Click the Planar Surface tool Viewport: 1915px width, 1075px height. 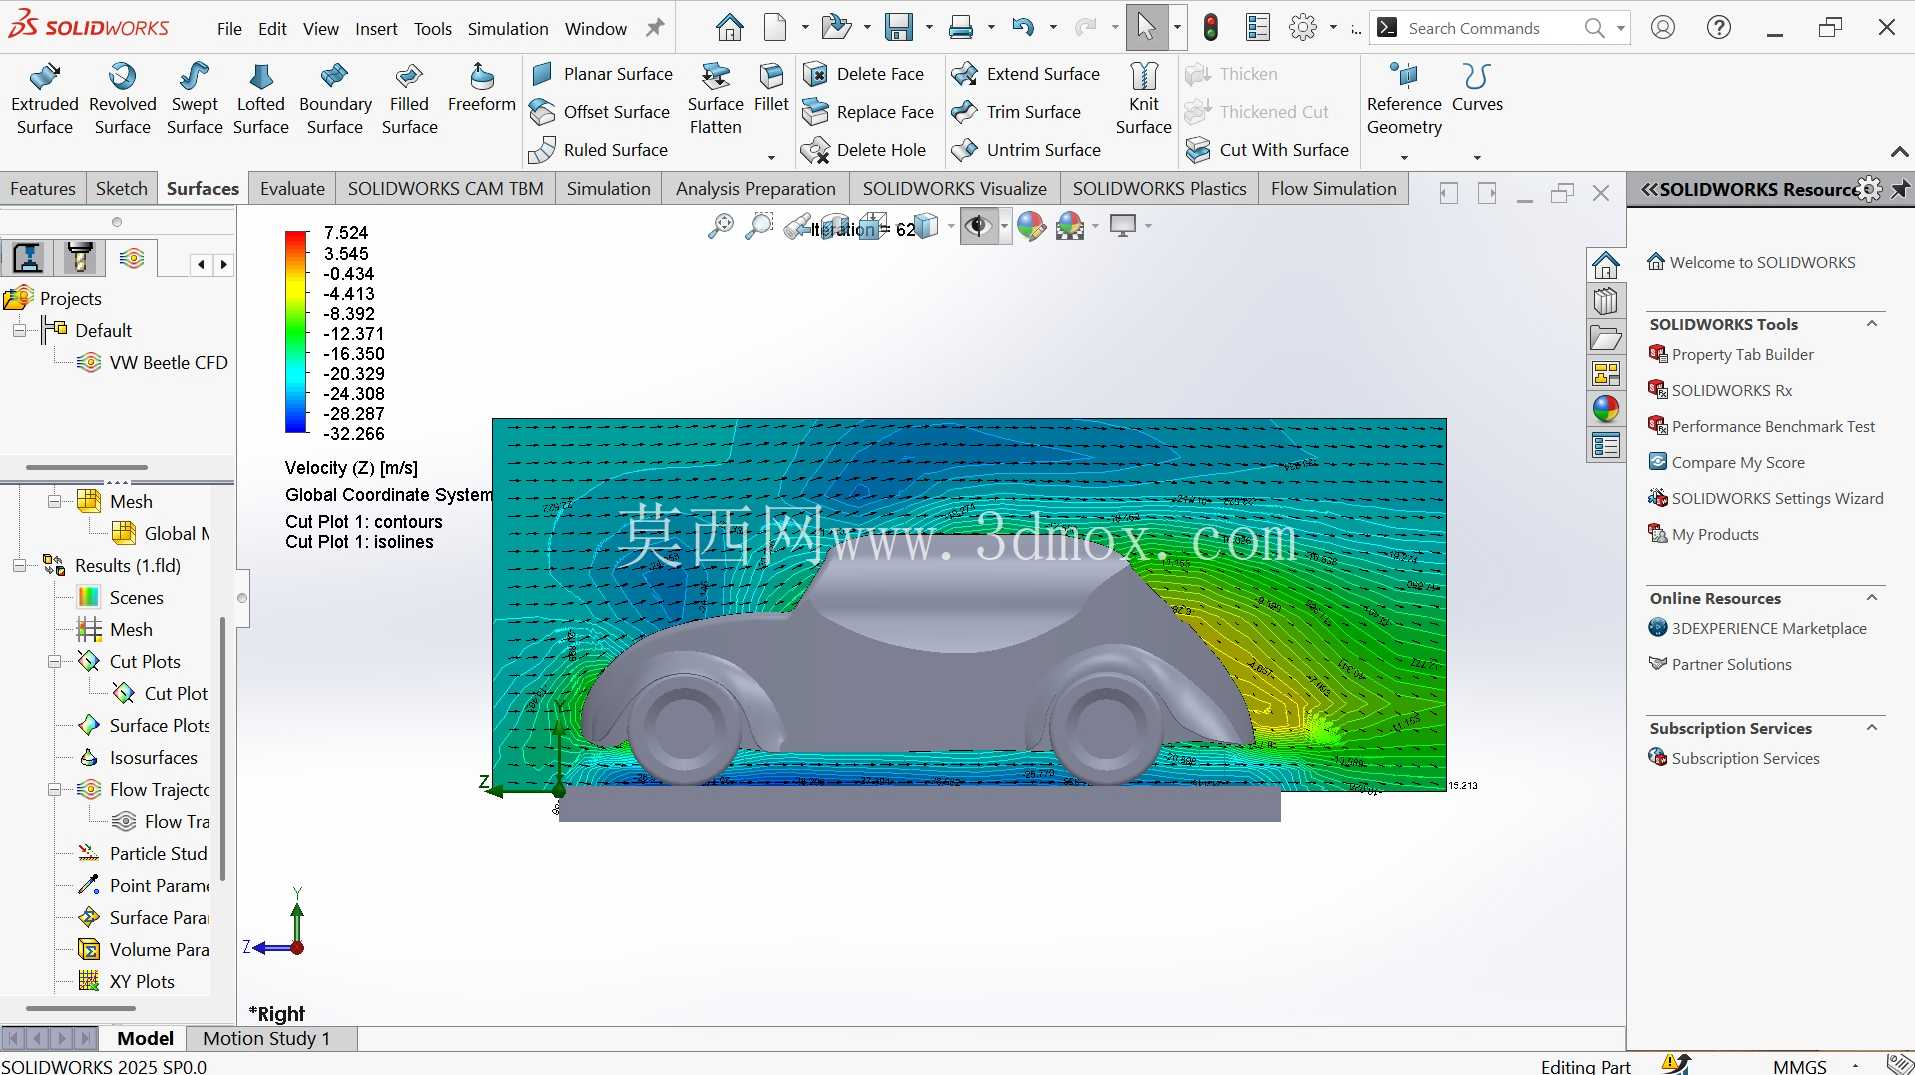coord(602,74)
